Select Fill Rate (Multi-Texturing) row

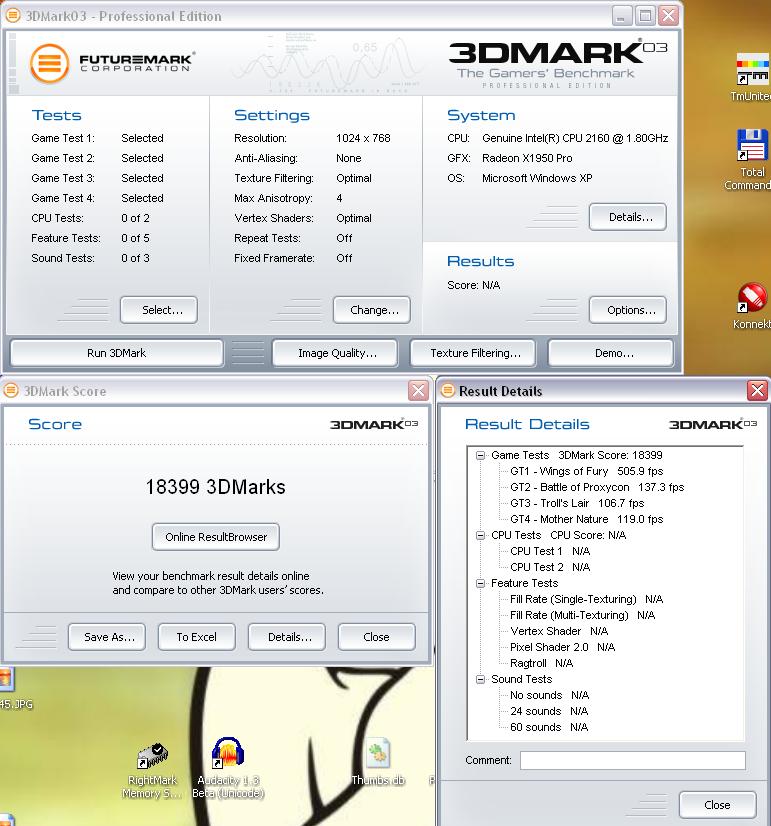tap(582, 615)
